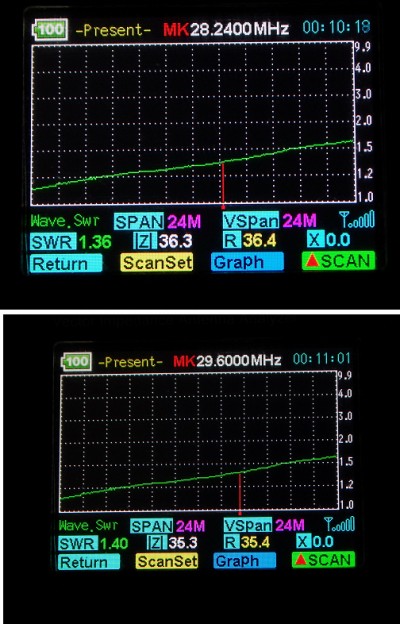
Task: Tap the signal strength icon, bottom screen
Action: [x=340, y=524]
